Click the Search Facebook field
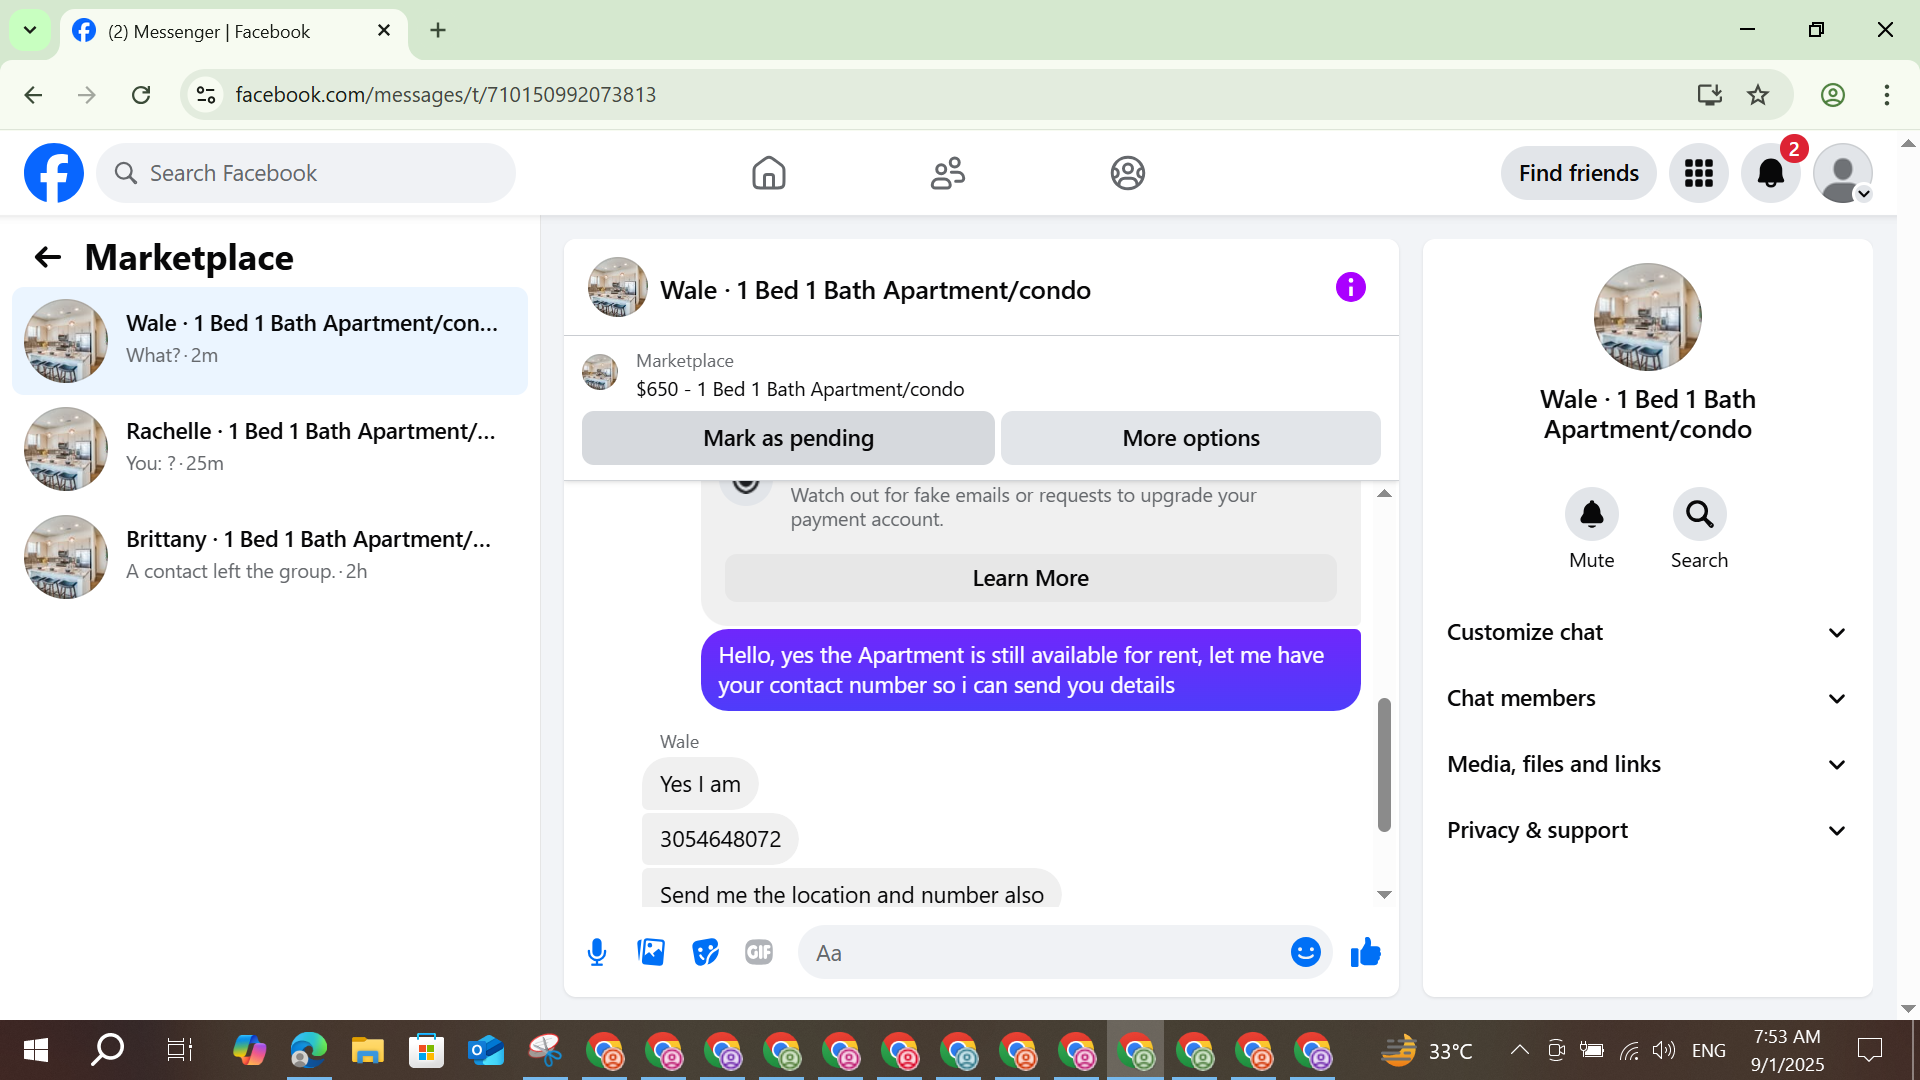The width and height of the screenshot is (1920, 1080). point(306,173)
